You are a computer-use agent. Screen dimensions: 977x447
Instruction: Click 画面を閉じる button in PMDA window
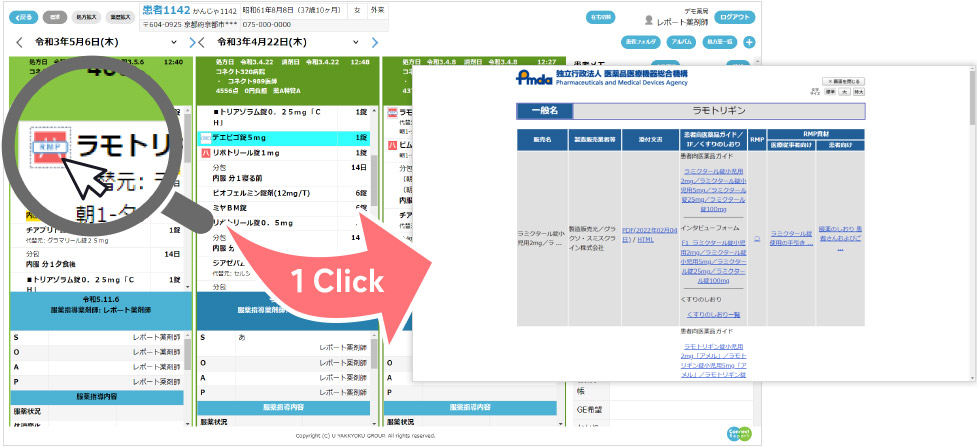click(x=844, y=82)
